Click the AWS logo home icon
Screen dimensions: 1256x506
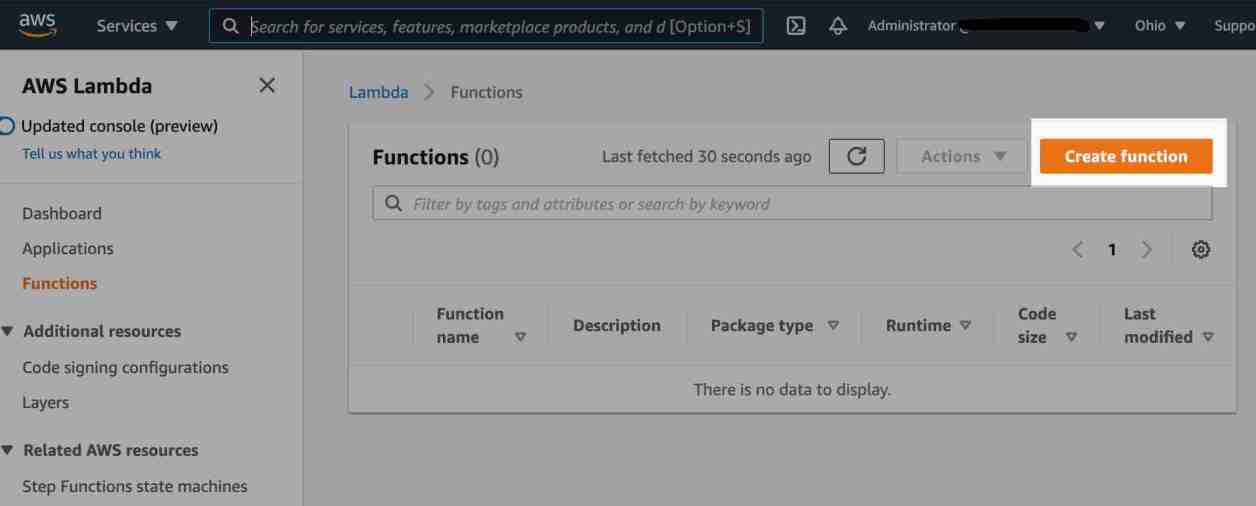[37, 25]
